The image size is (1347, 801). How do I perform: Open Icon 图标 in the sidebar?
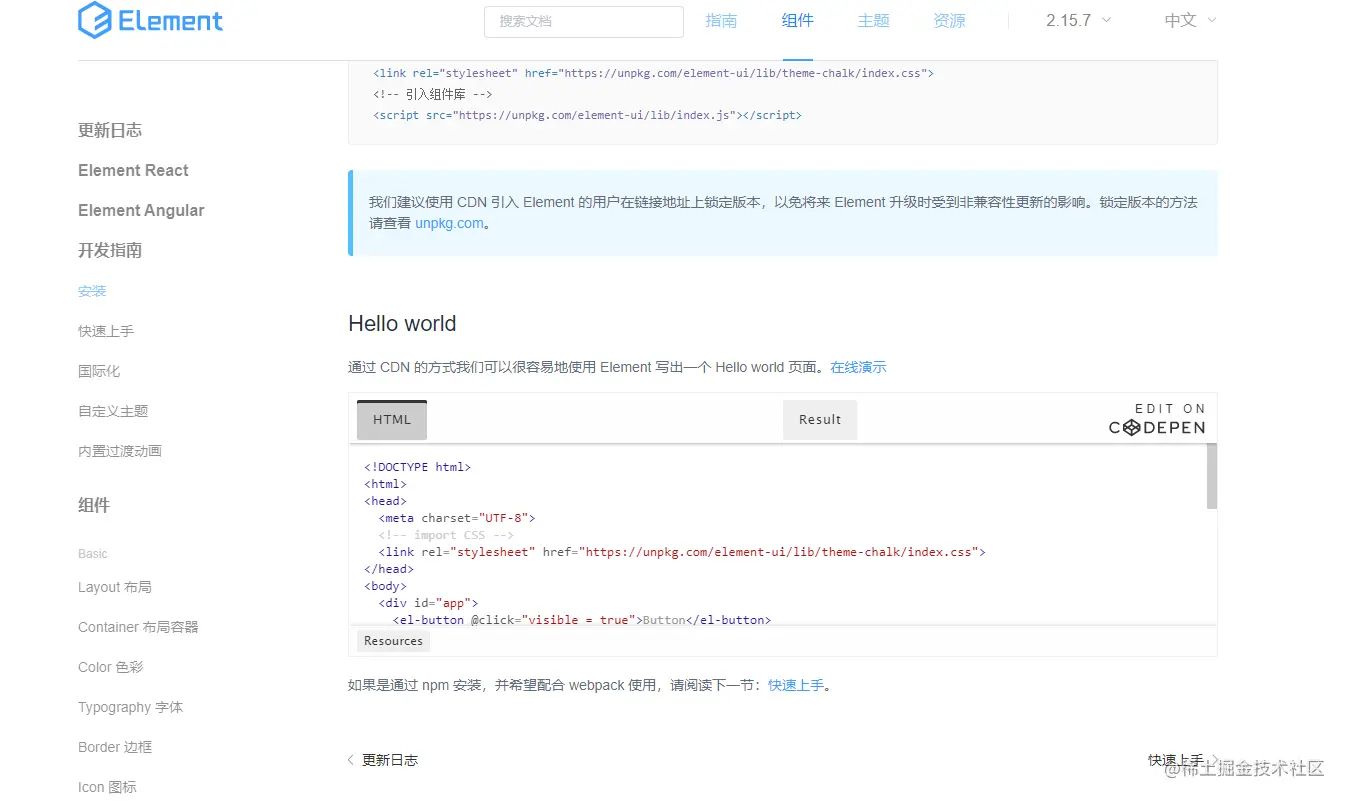[x=107, y=787]
